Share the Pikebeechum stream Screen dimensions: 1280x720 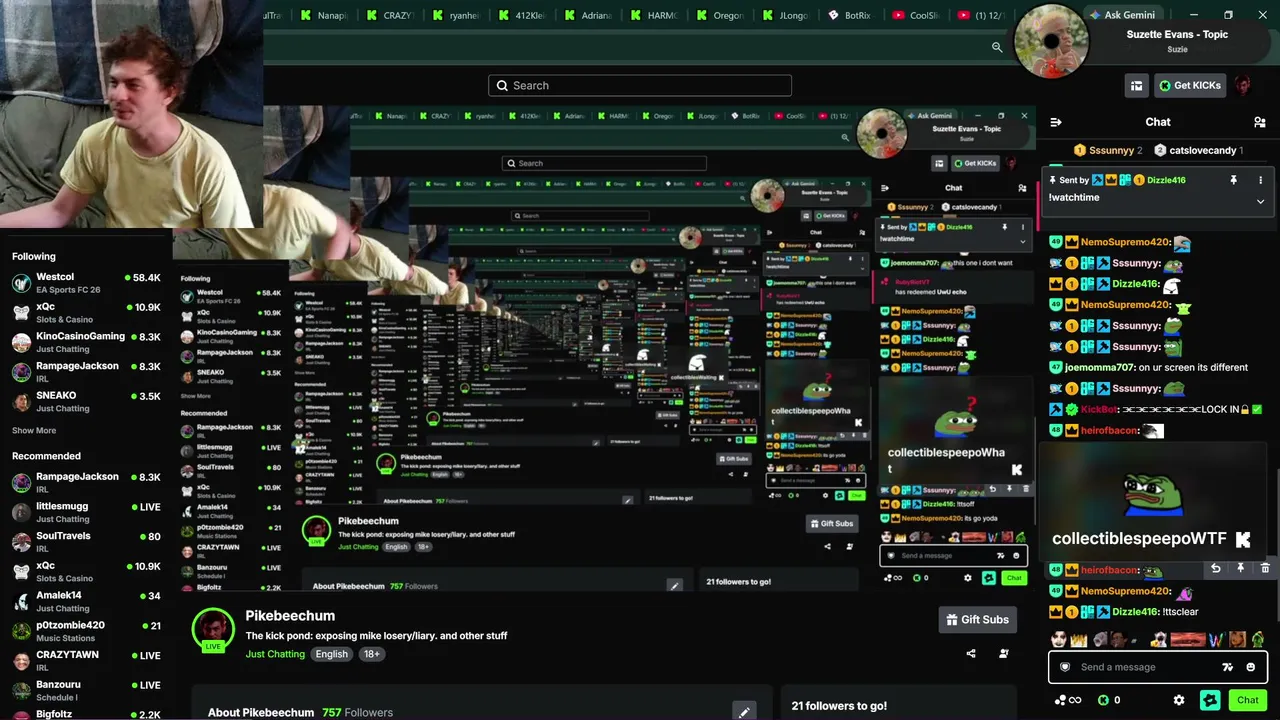point(970,654)
